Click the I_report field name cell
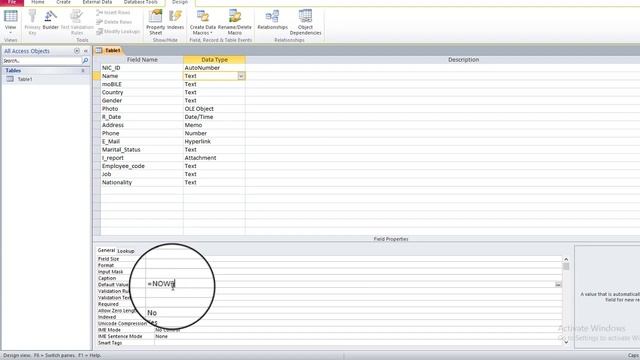This screenshot has height=360, width=640. pyautogui.click(x=142, y=158)
